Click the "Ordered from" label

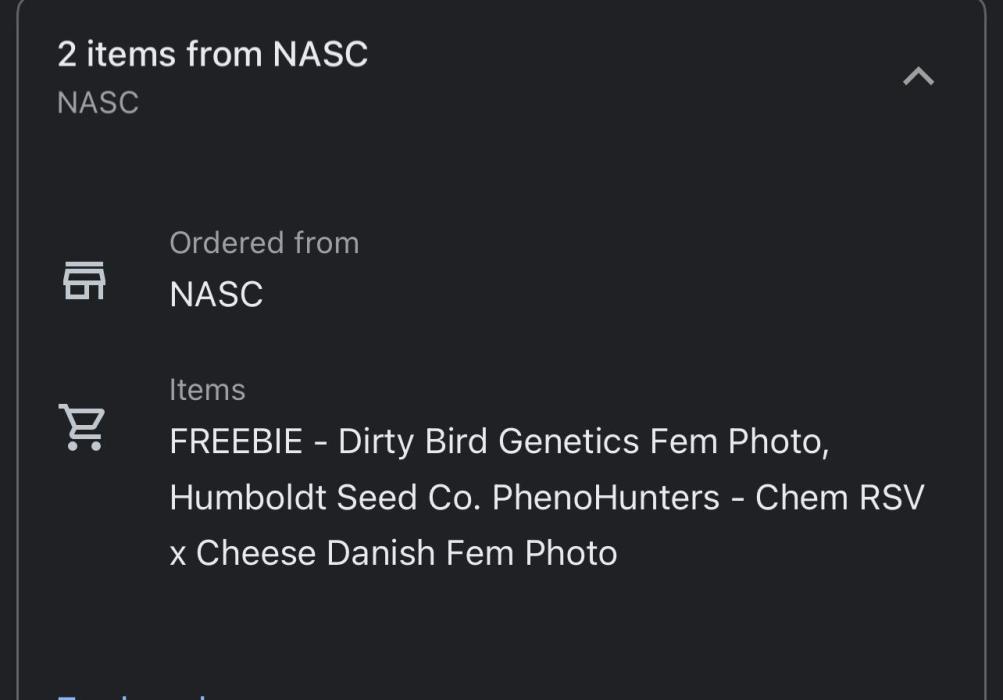point(264,243)
